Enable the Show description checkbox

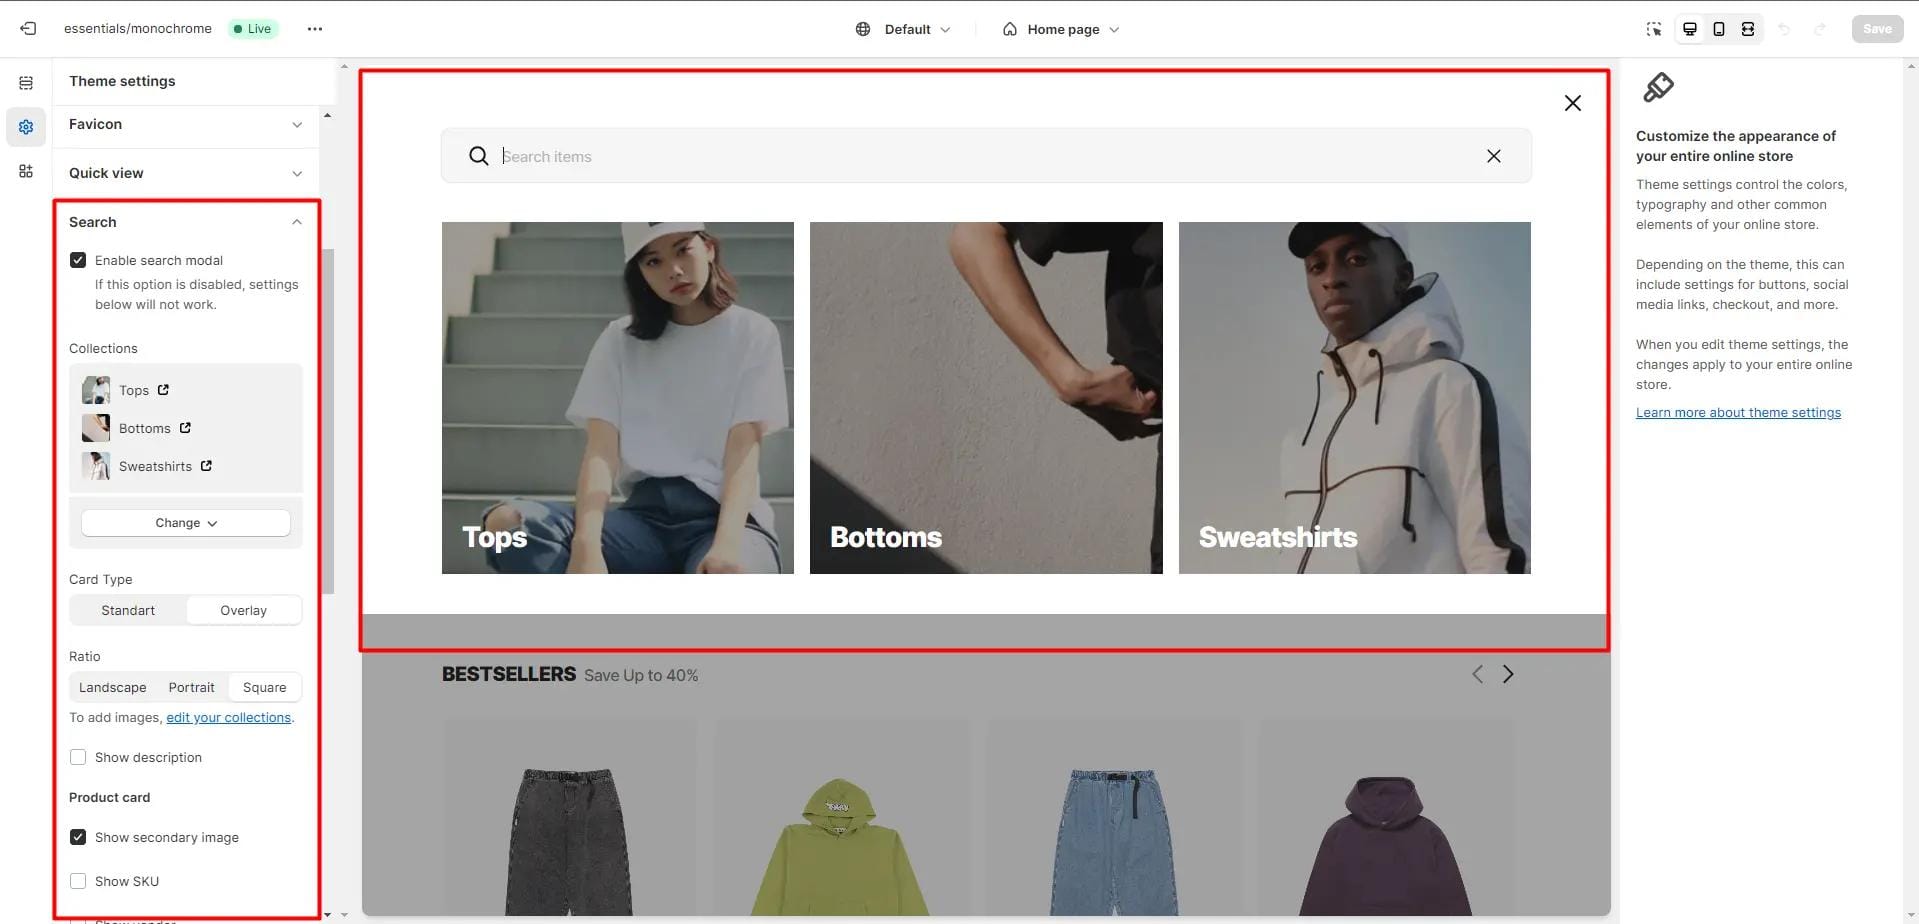(x=78, y=757)
